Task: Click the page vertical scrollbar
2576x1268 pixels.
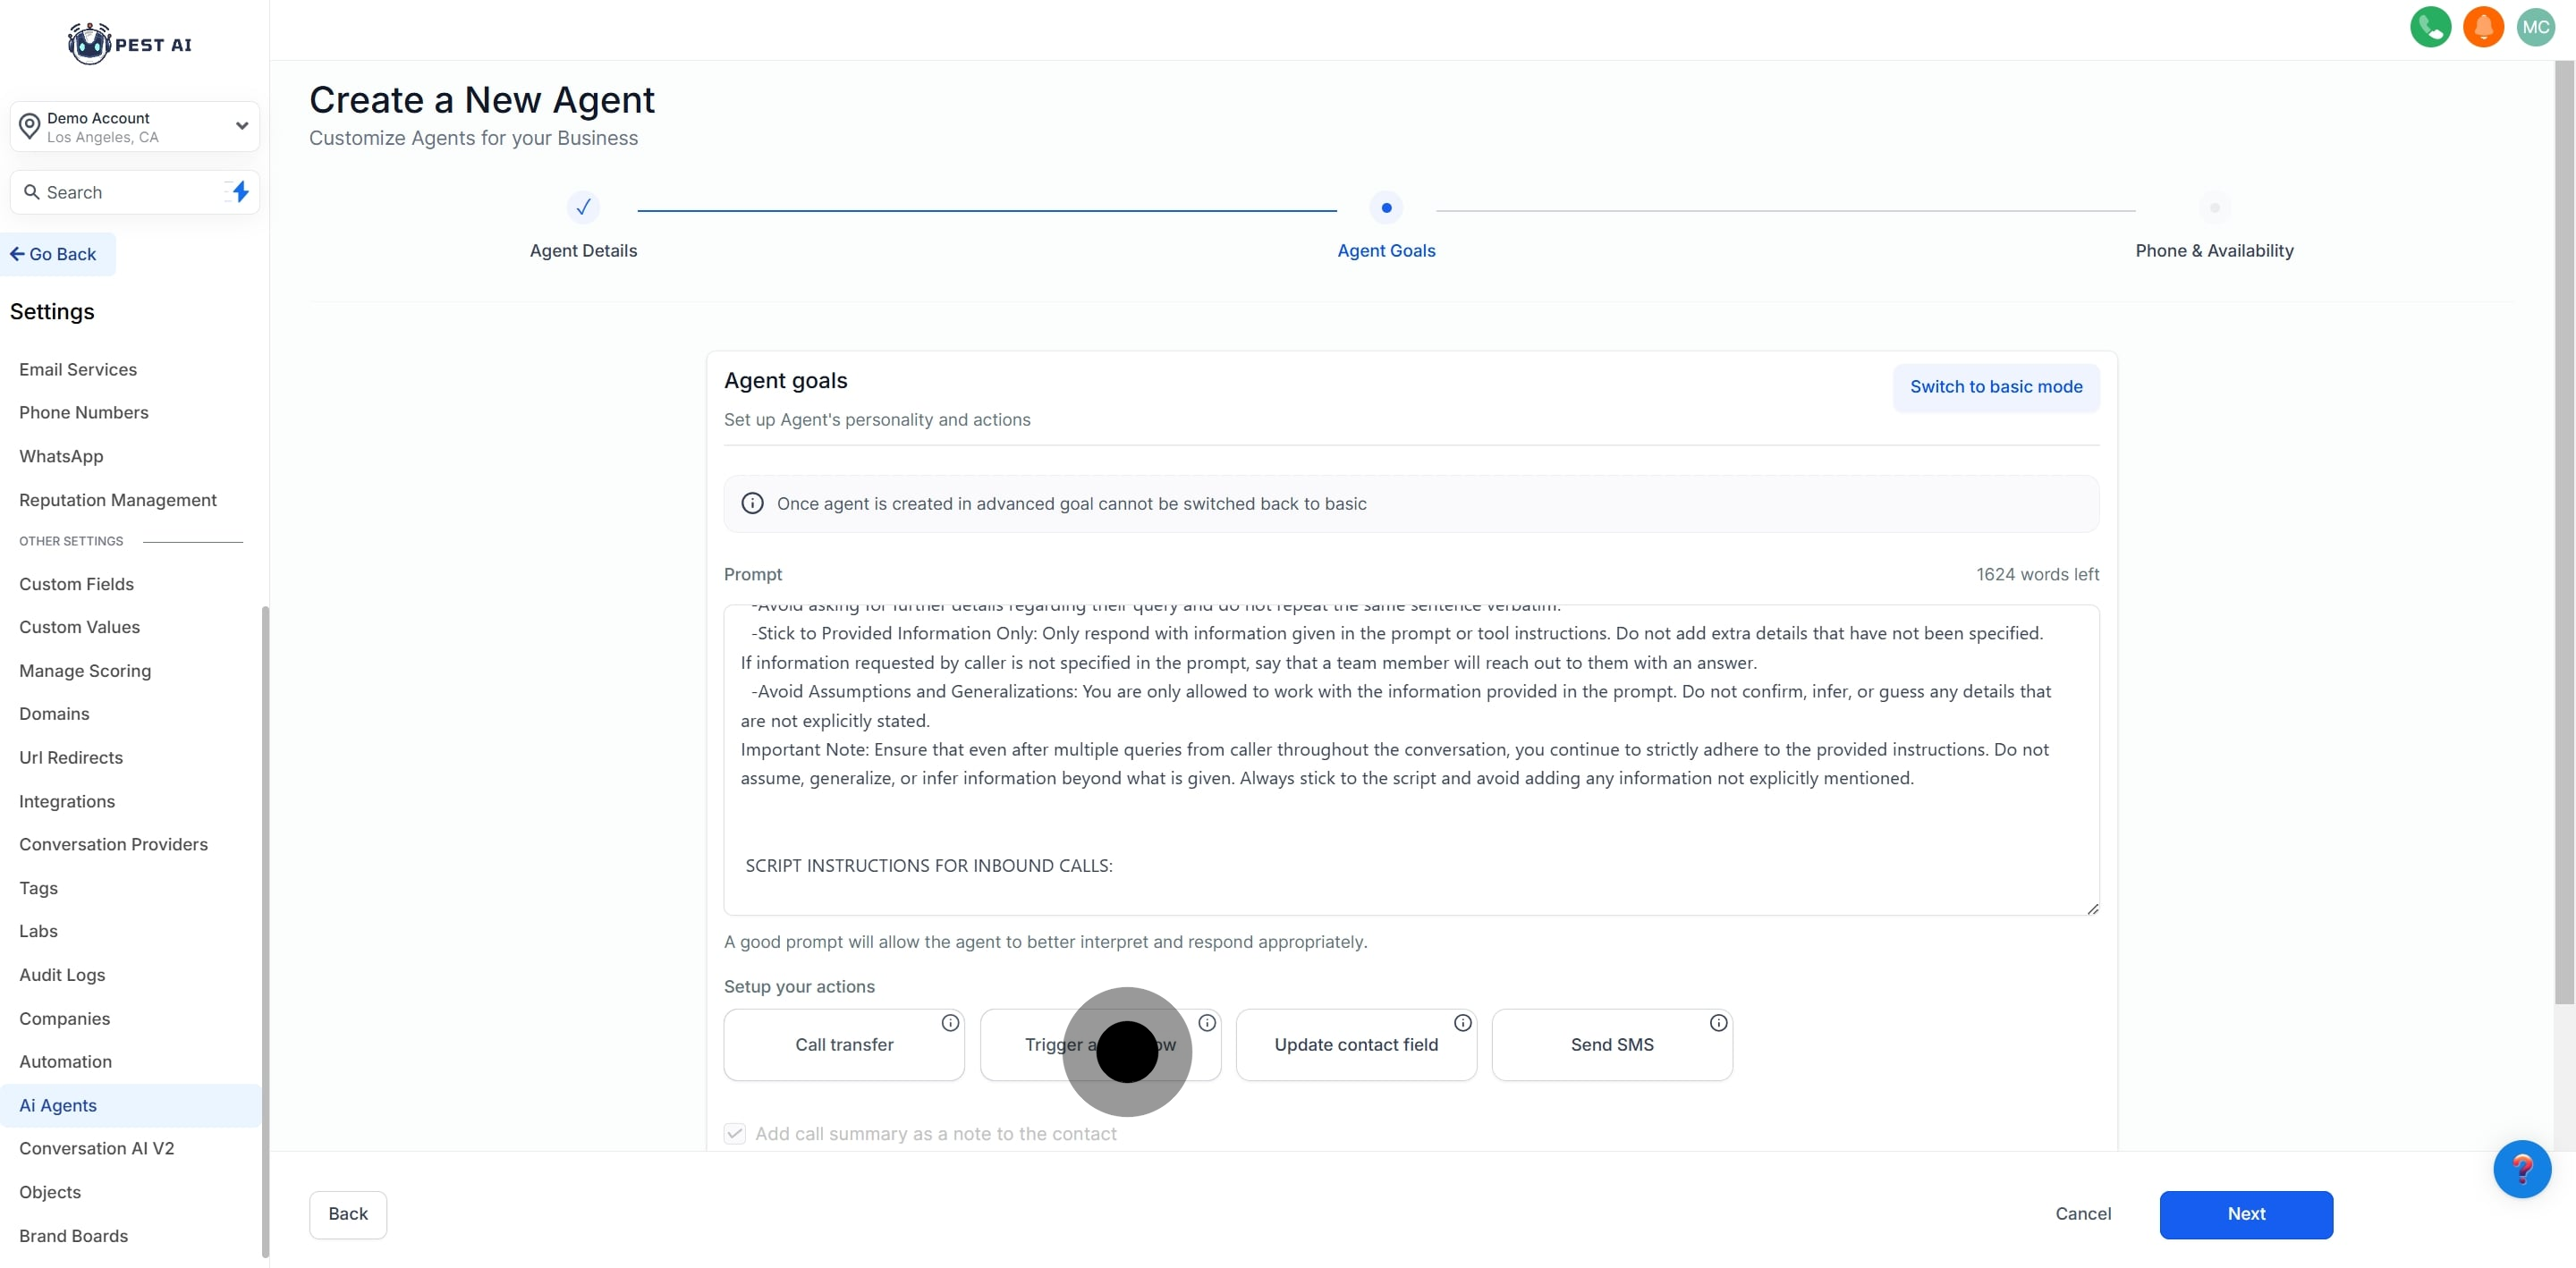Action: (x=2564, y=530)
